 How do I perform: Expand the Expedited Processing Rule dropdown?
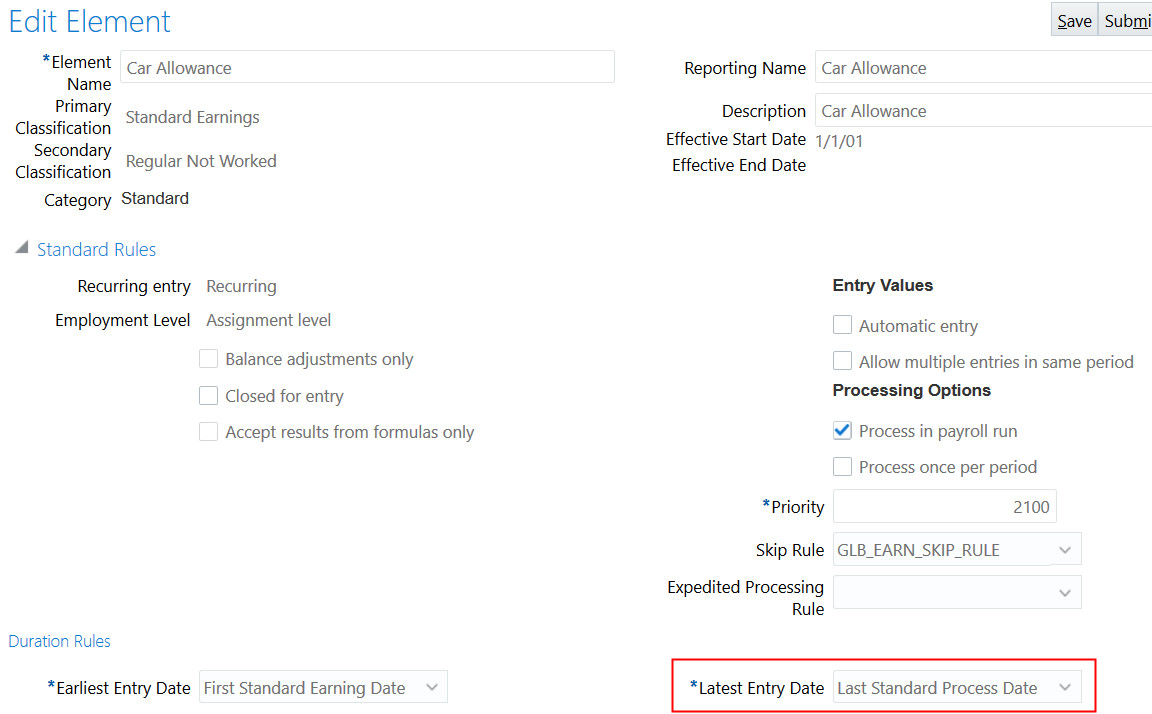click(1064, 592)
